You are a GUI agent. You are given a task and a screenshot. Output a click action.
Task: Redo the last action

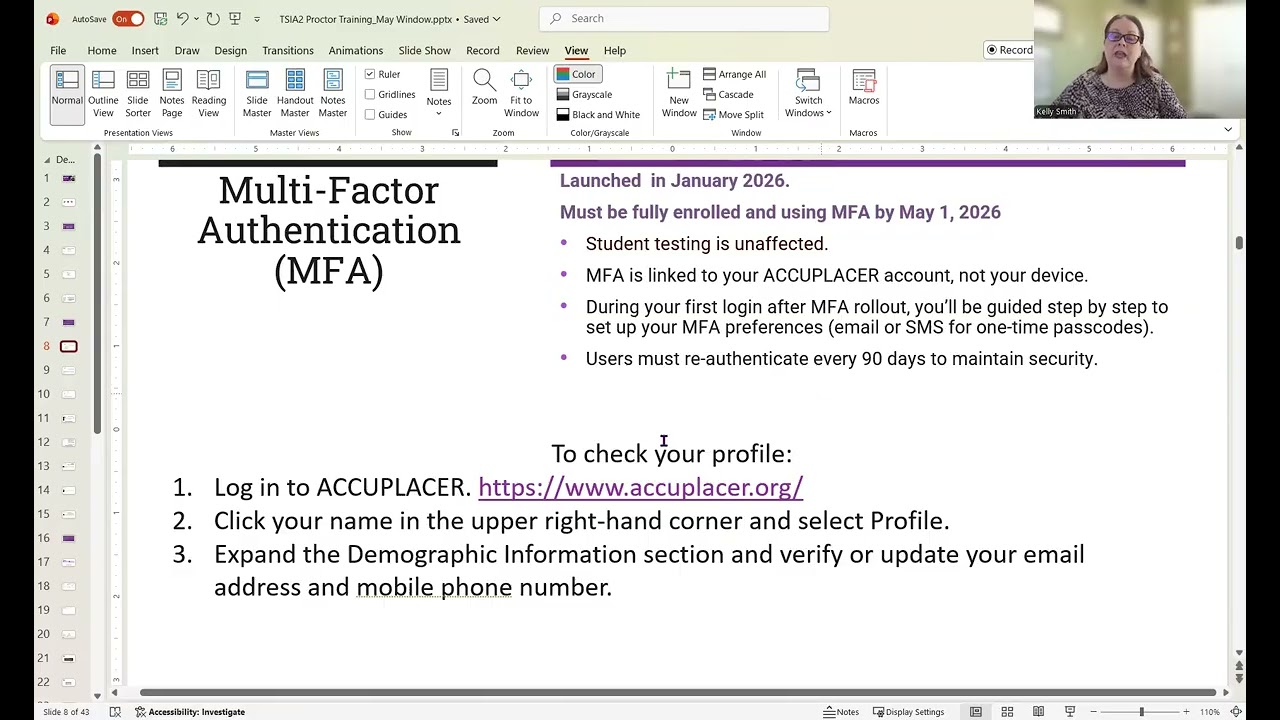pos(213,18)
